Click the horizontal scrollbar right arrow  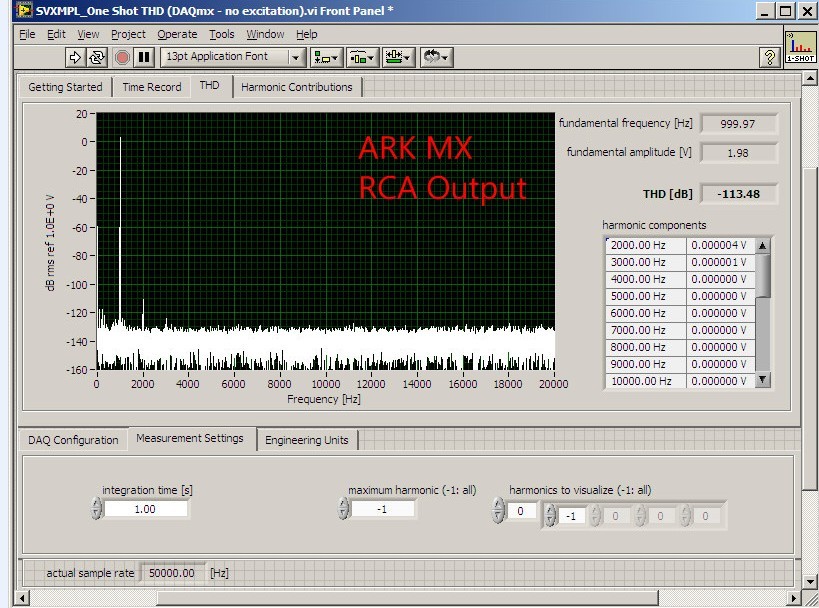pos(794,598)
